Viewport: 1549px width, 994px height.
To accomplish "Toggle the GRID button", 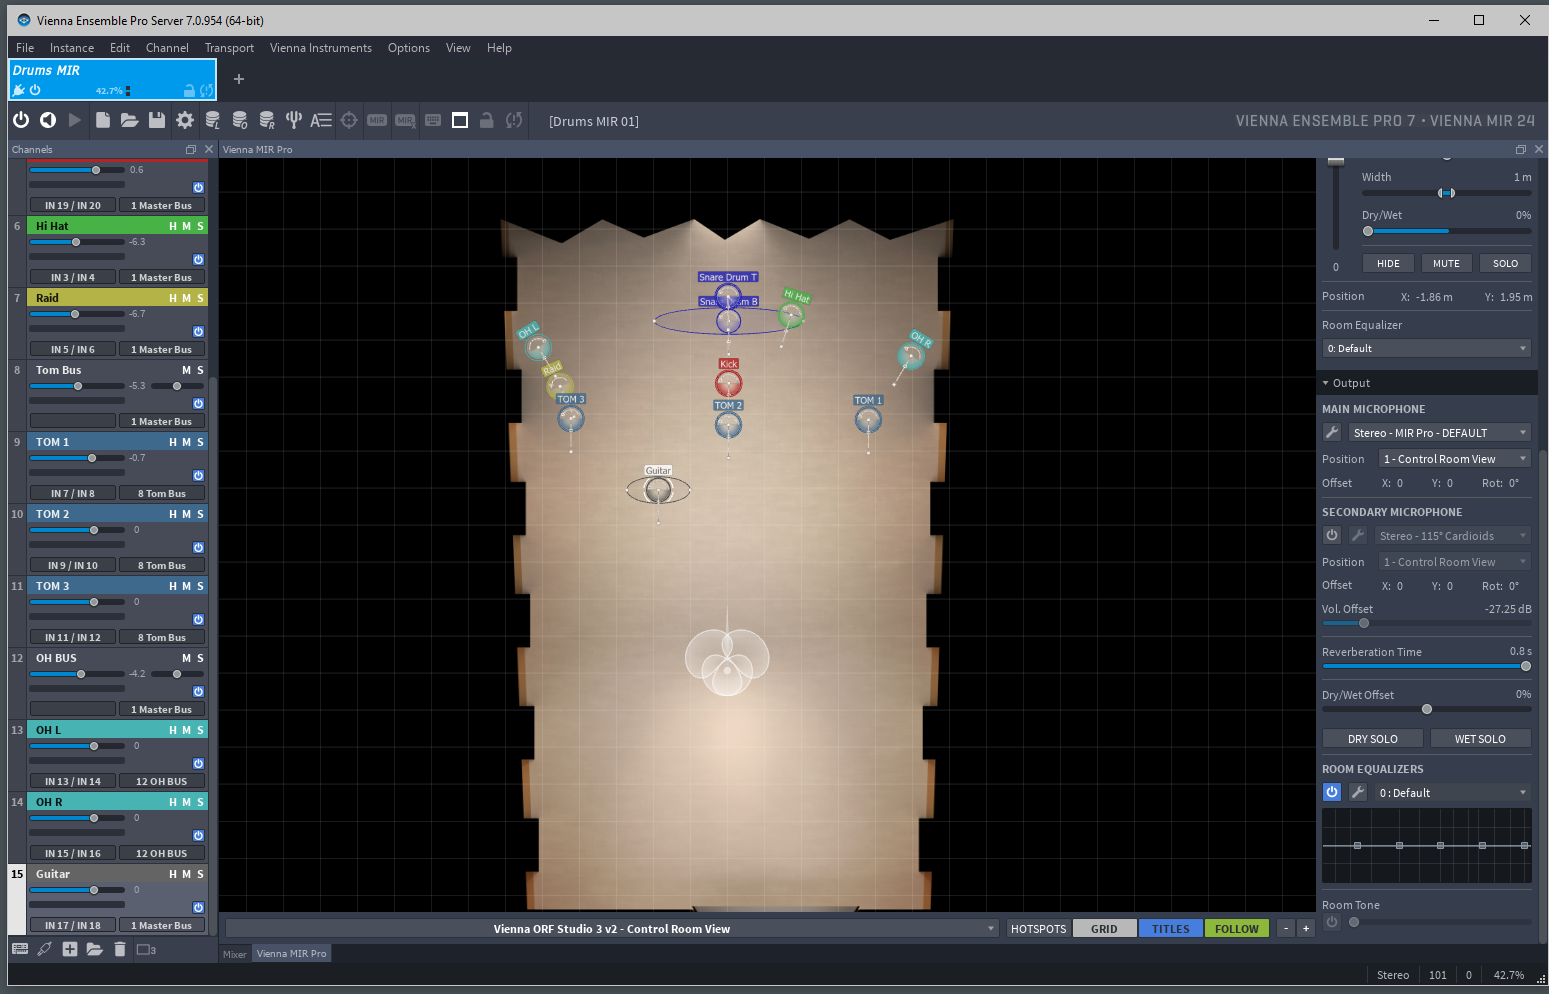I will [x=1104, y=928].
